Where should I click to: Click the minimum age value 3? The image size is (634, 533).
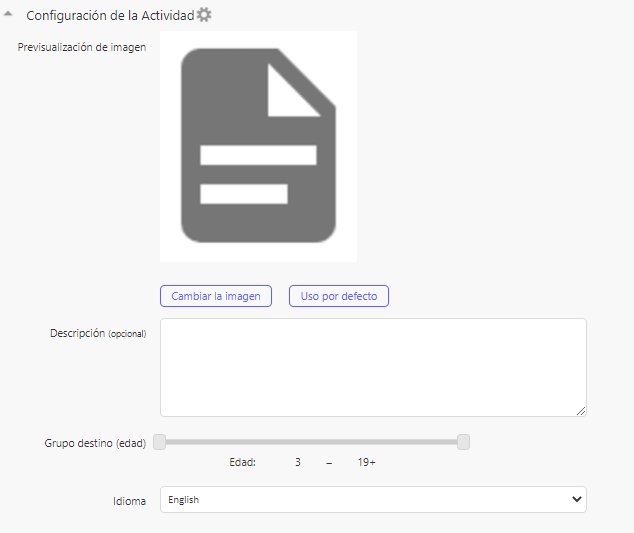pyautogui.click(x=298, y=462)
